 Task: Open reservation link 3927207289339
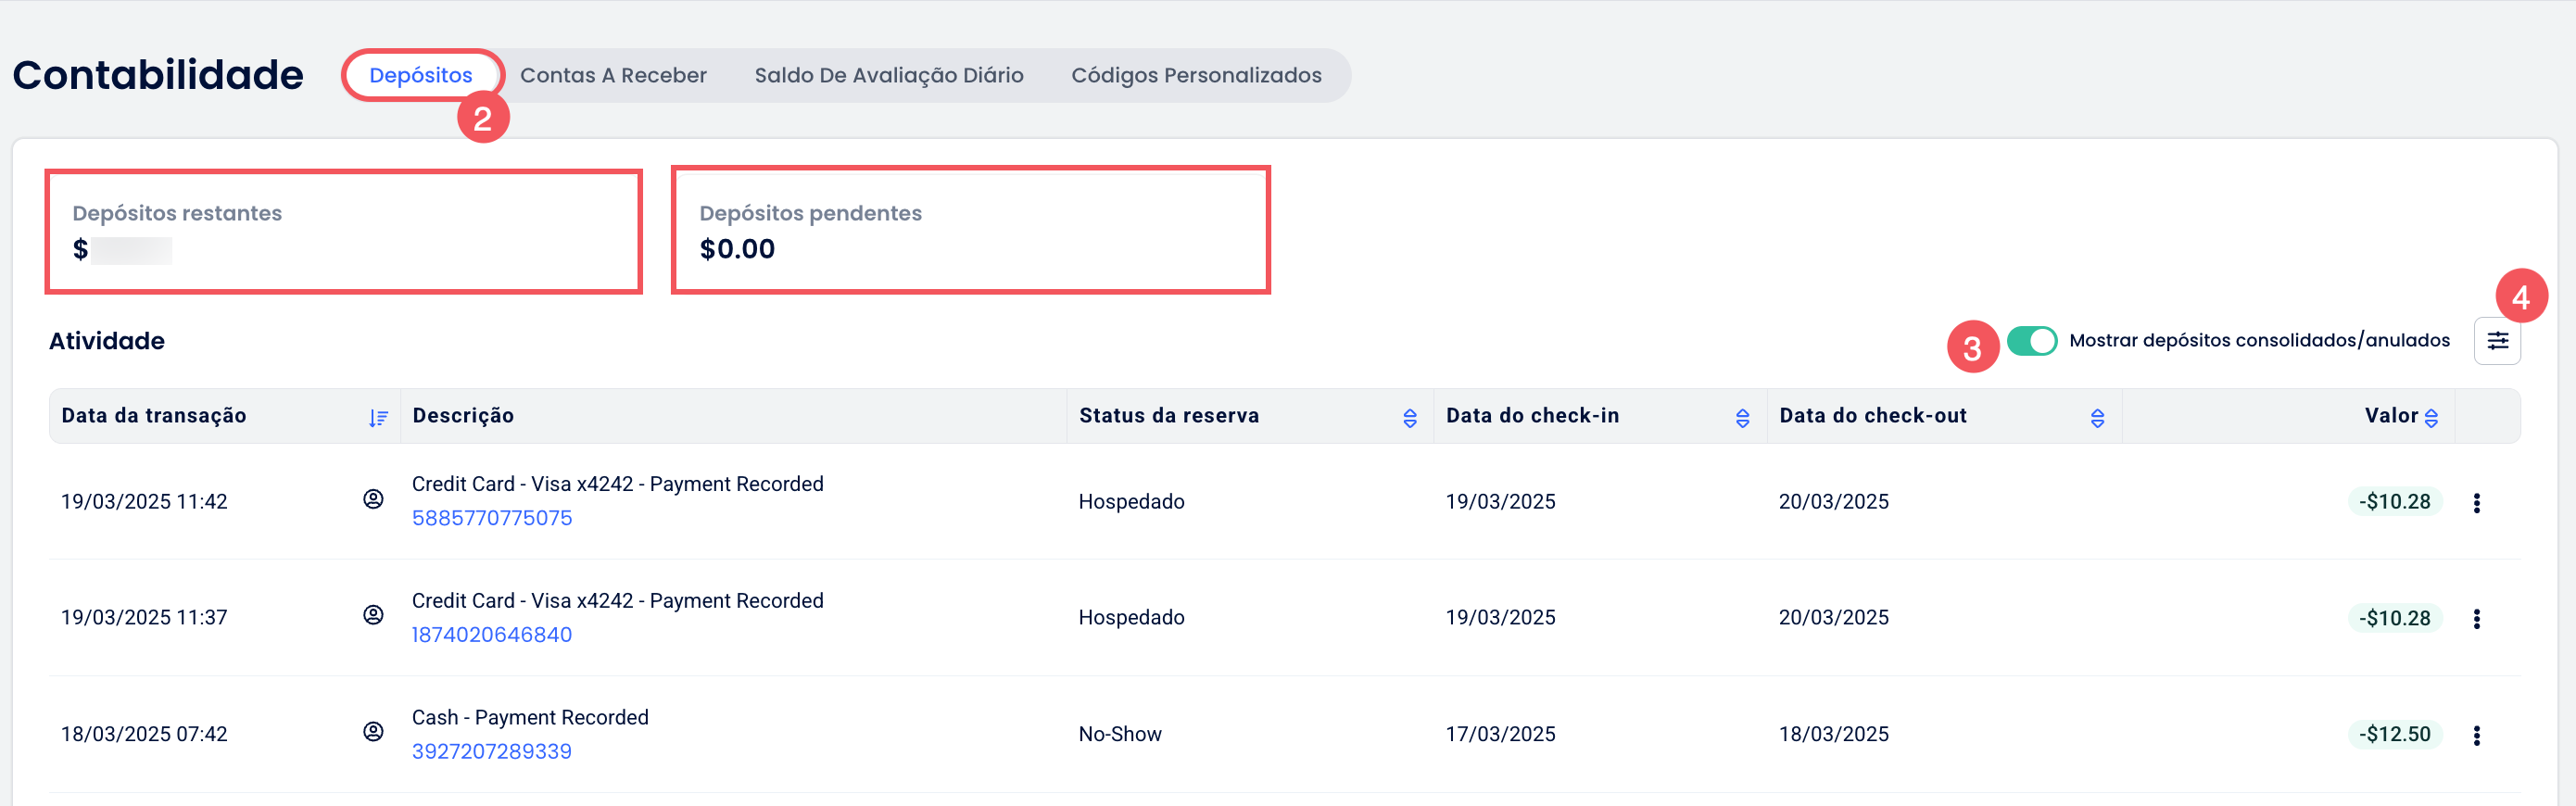pos(492,751)
